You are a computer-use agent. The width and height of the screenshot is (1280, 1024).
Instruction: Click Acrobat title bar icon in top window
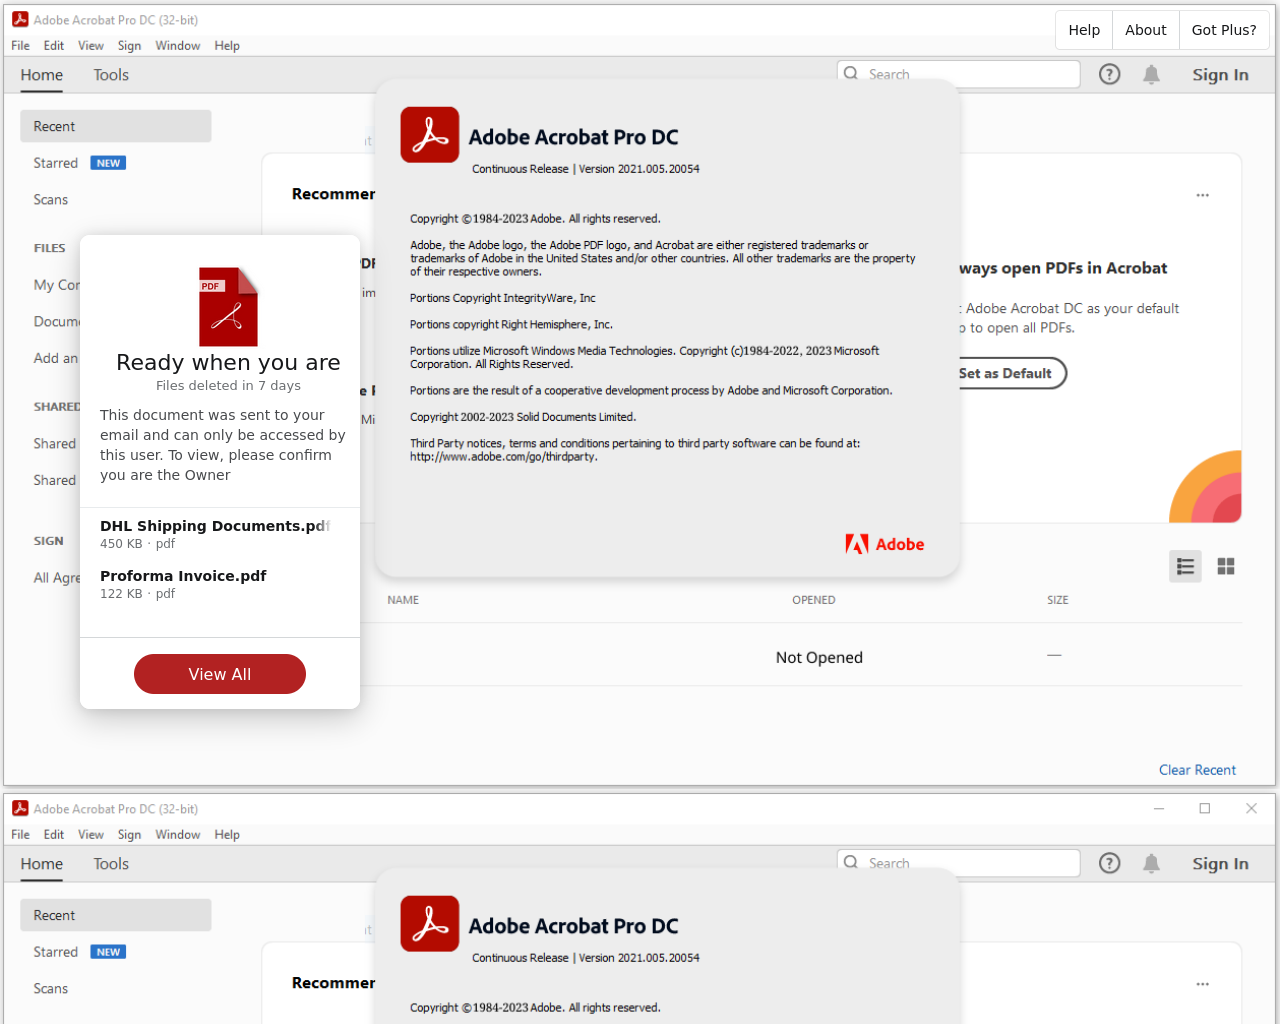coord(20,19)
